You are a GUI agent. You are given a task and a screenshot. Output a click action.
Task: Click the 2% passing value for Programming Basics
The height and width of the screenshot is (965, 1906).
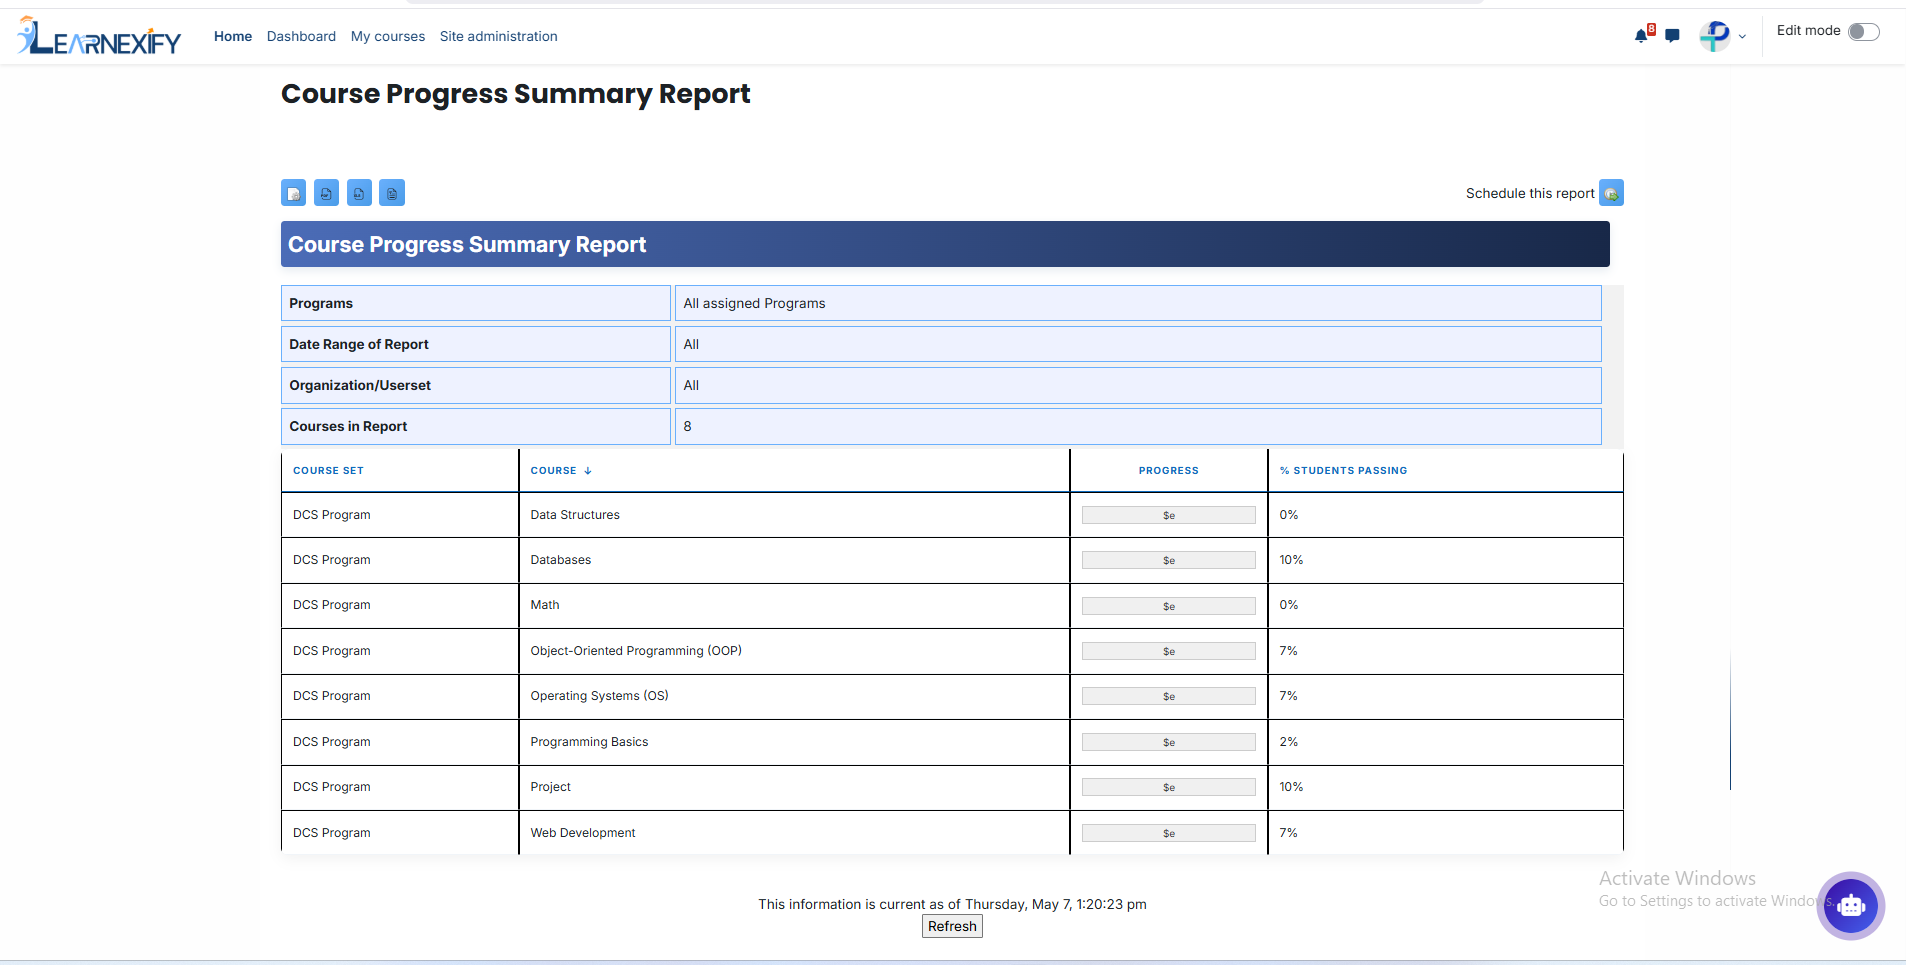click(1289, 742)
